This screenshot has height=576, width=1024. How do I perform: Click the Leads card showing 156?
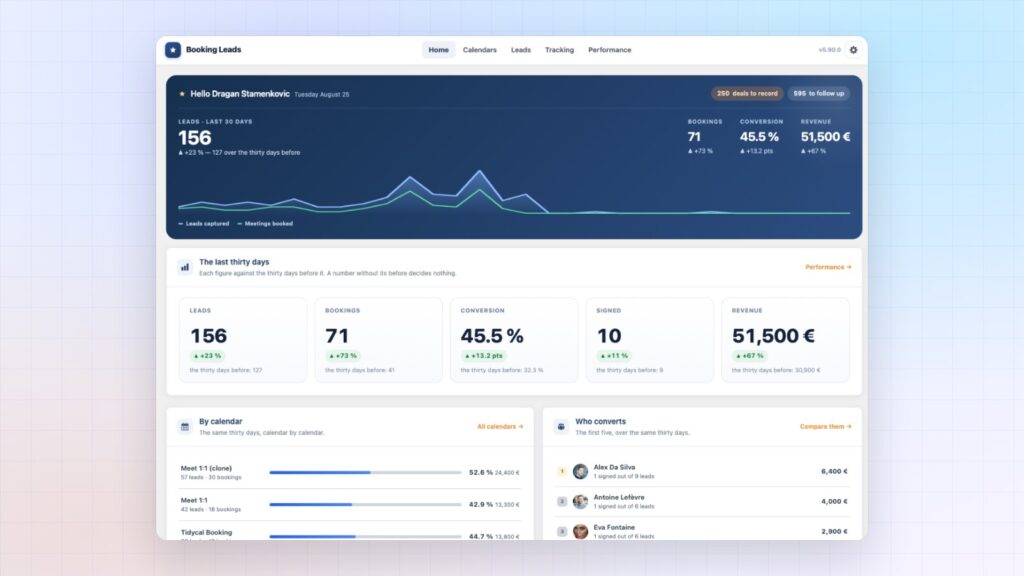point(243,340)
